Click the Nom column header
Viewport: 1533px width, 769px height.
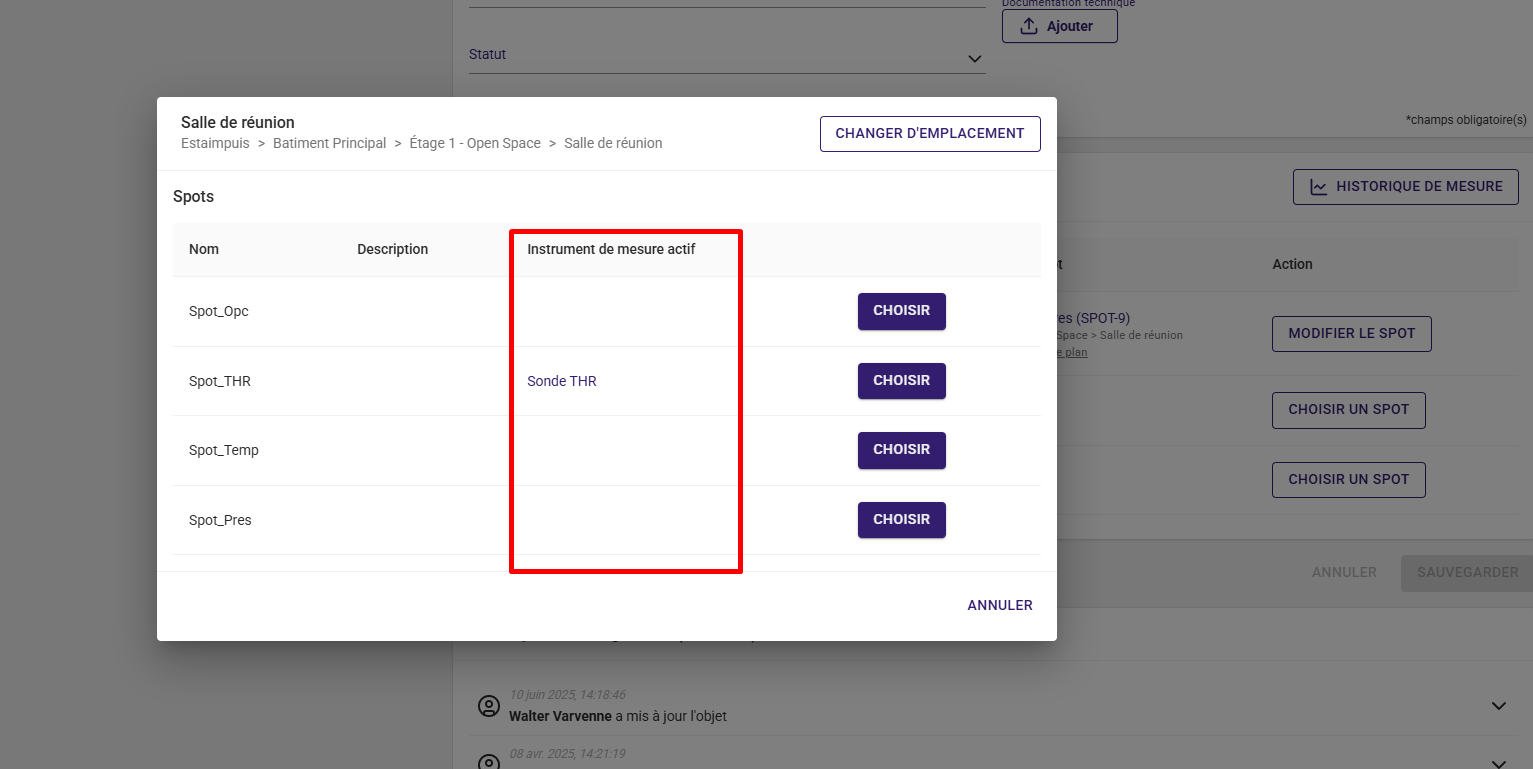click(204, 249)
